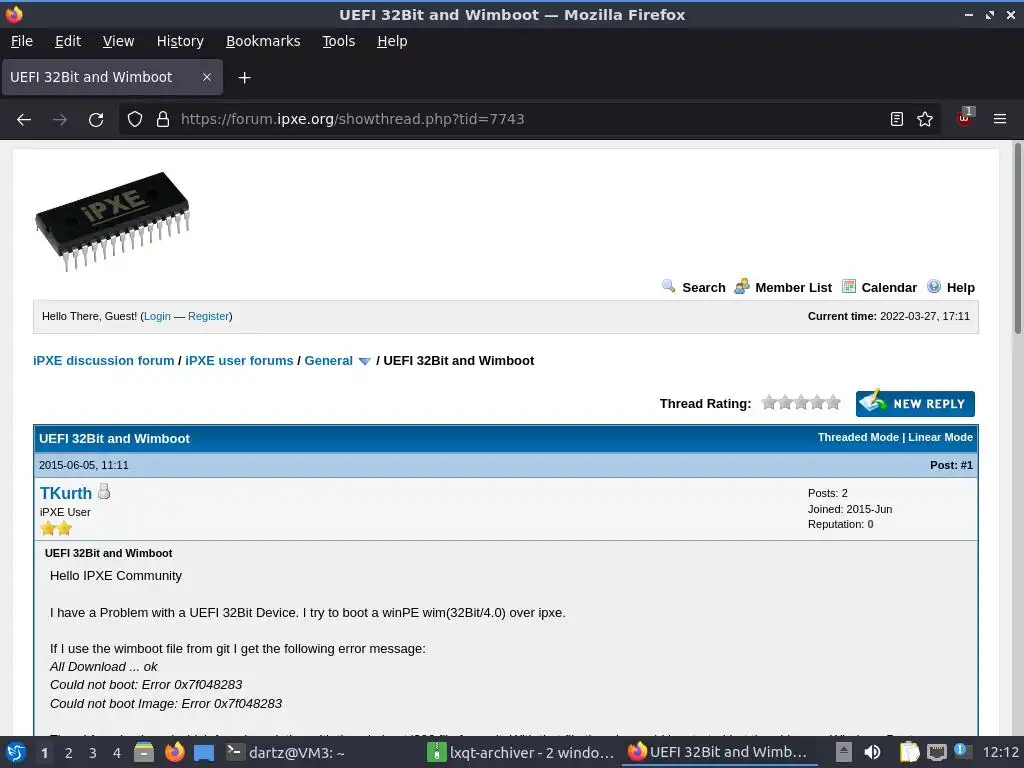Launch Firefox from the taskbar quick launch

click(174, 752)
